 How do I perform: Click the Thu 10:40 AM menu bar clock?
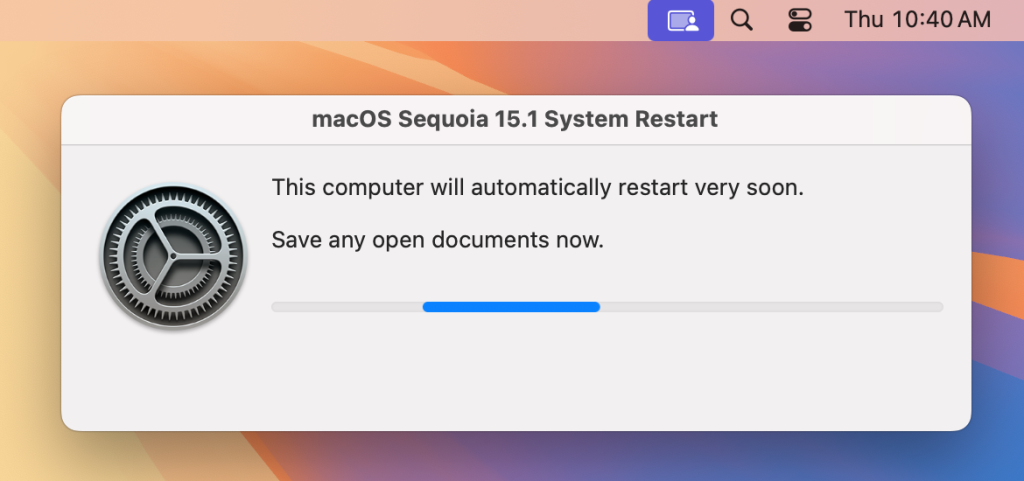[x=917, y=20]
